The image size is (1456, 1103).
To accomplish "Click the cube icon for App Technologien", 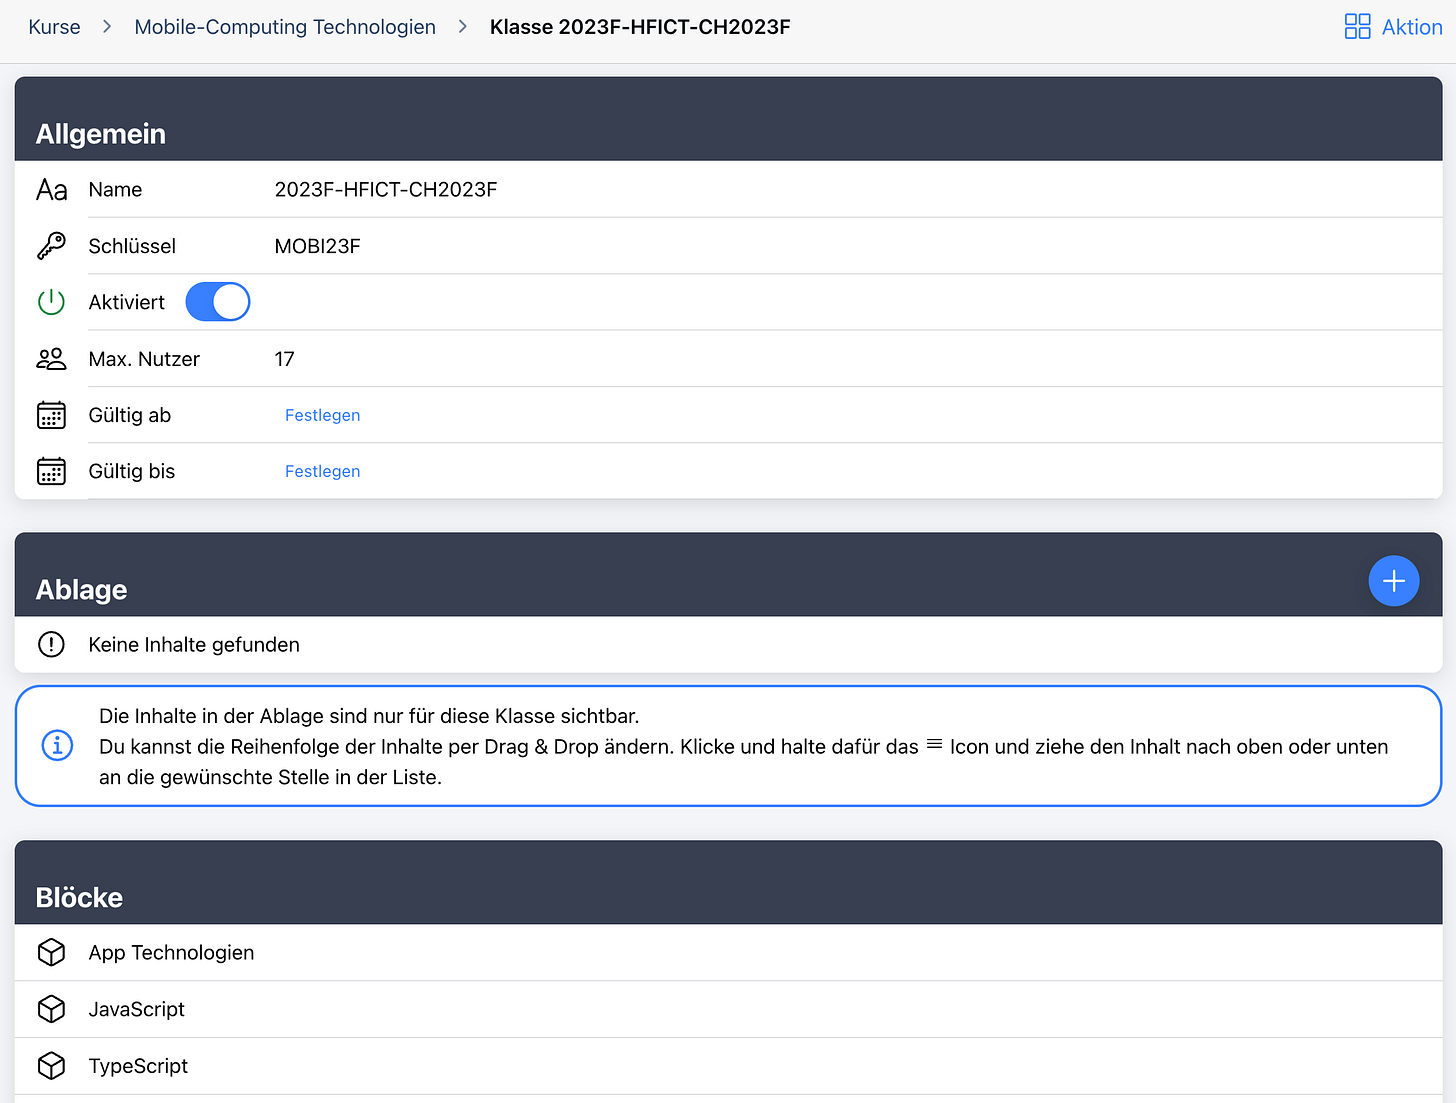I will coord(51,953).
